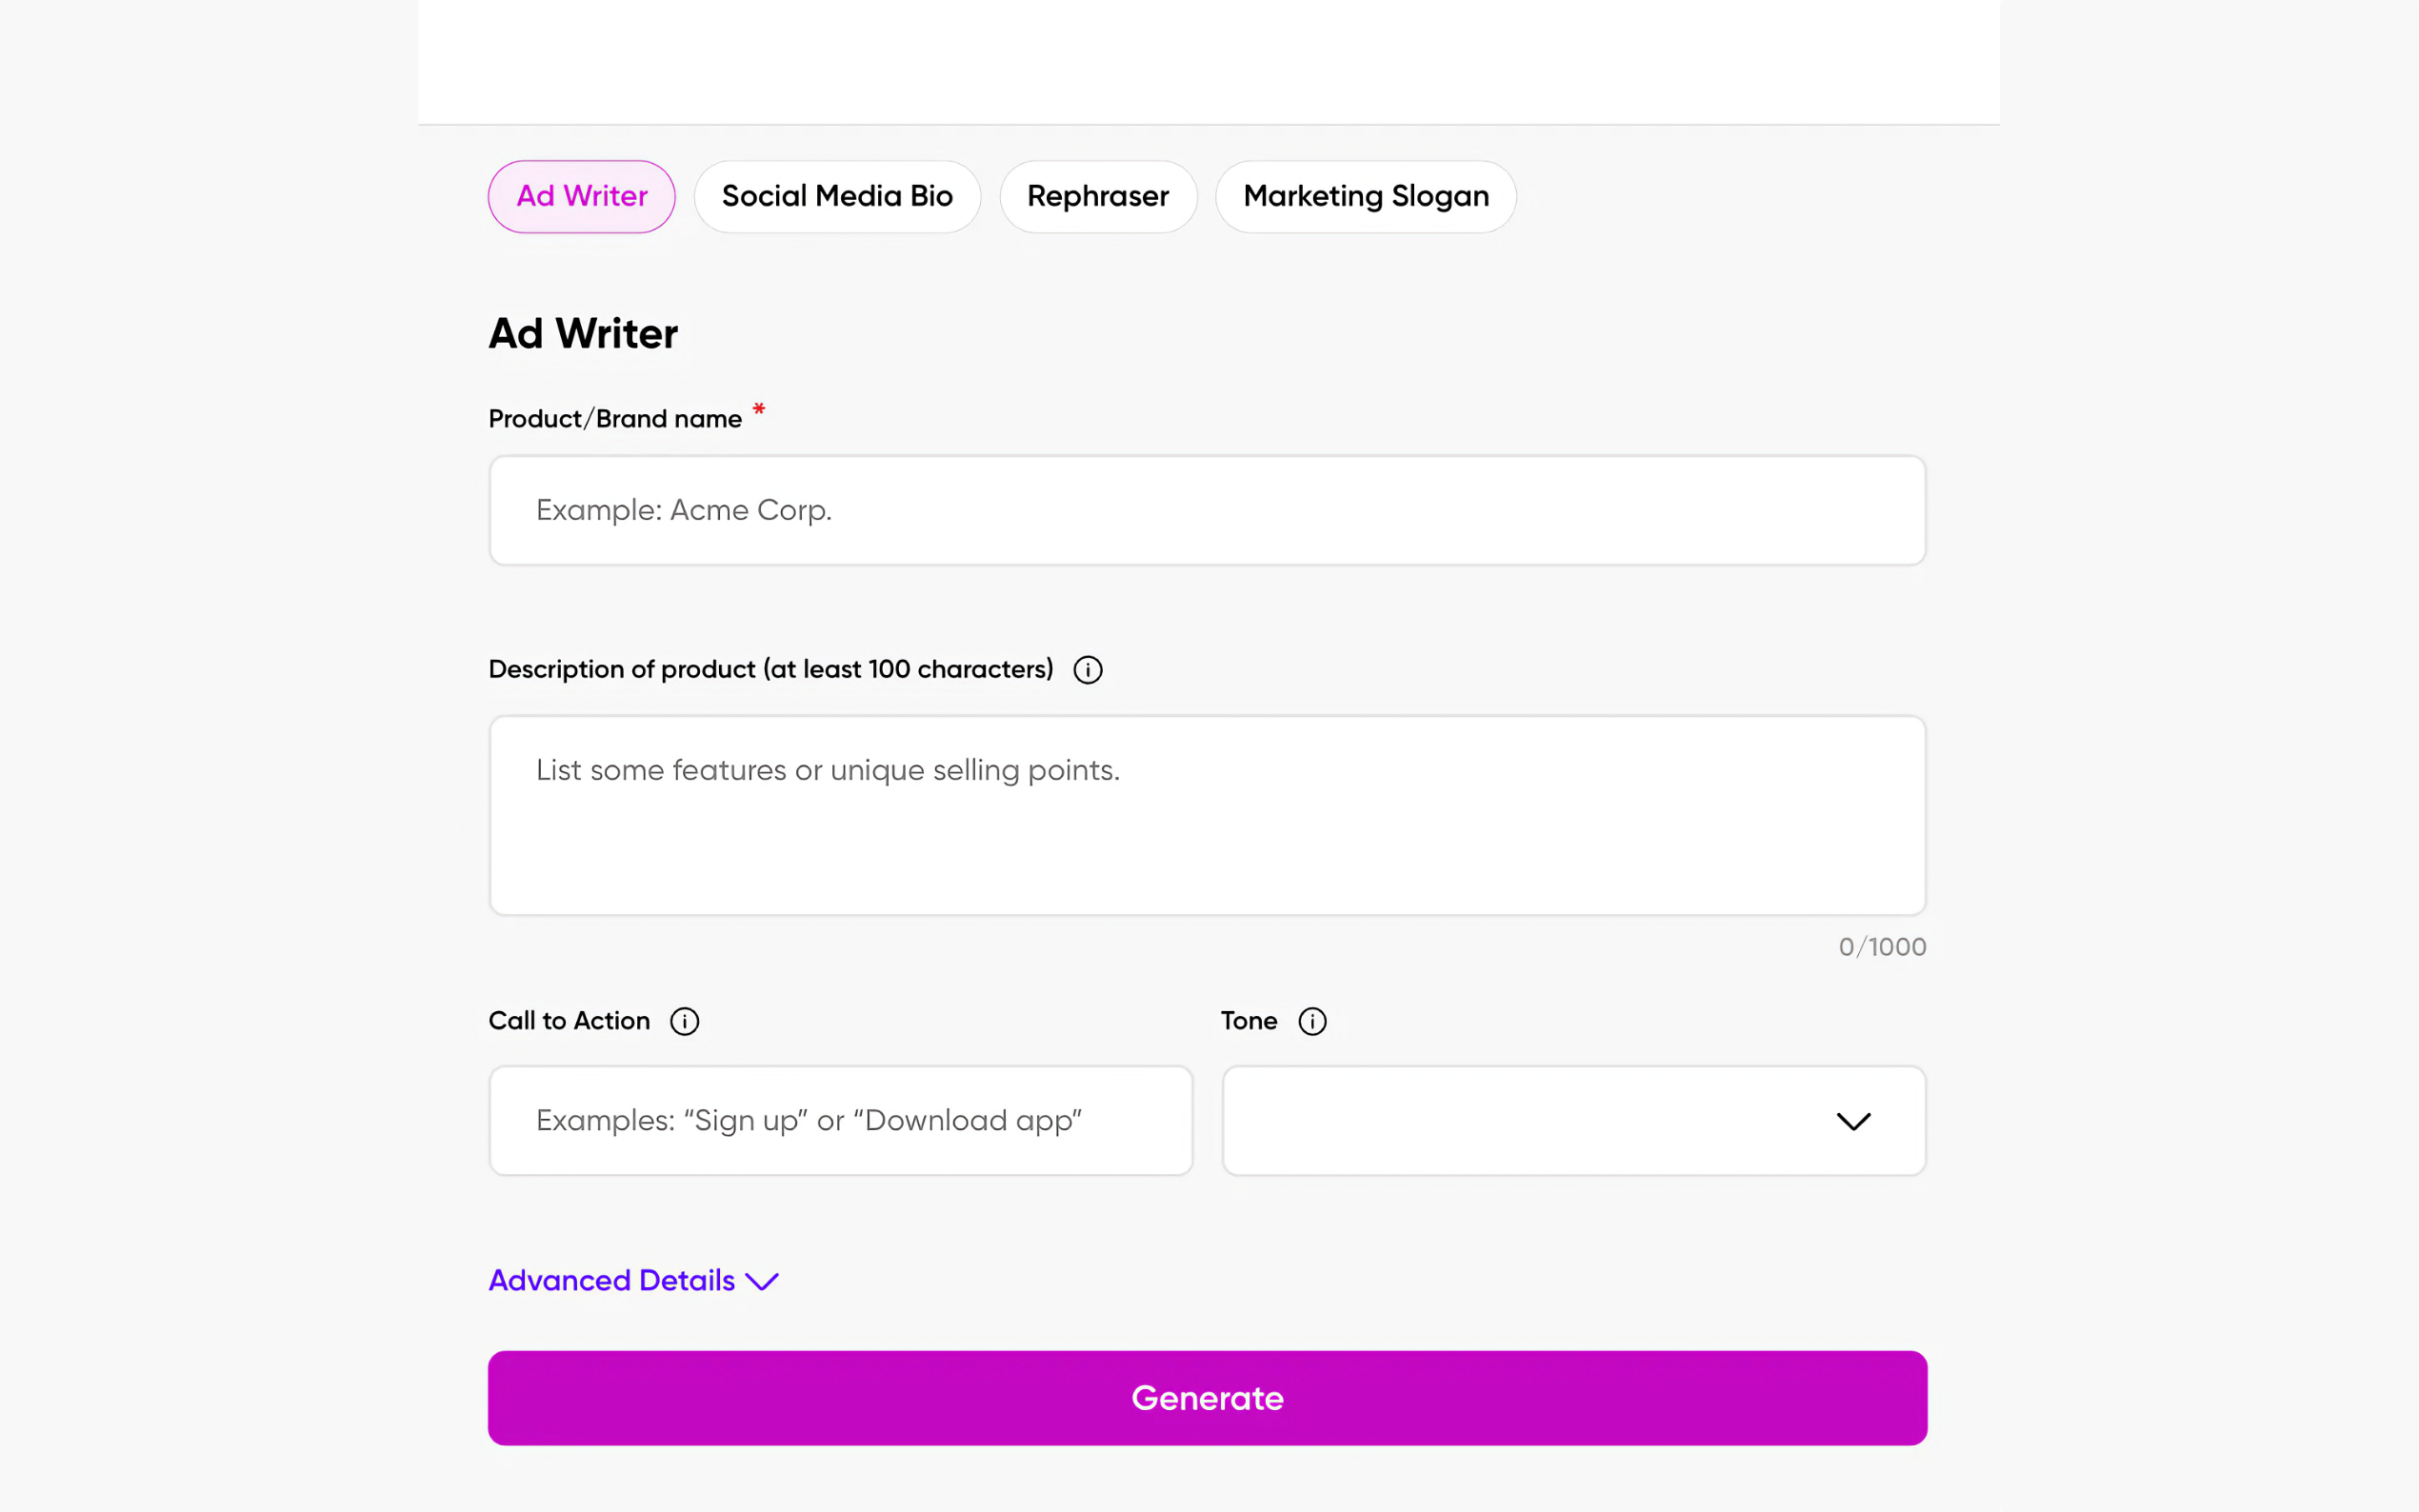Switch back to the Ad Writer tab

581,196
